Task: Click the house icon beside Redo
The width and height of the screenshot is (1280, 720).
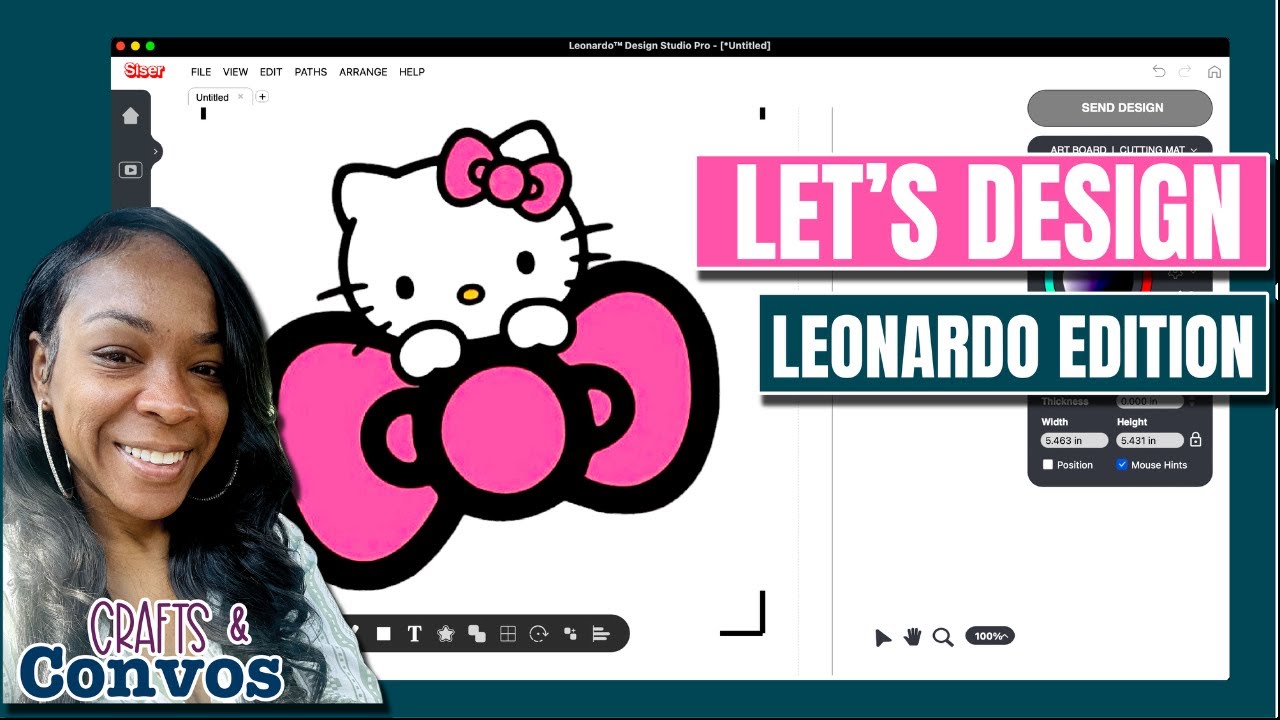Action: pyautogui.click(x=1214, y=72)
